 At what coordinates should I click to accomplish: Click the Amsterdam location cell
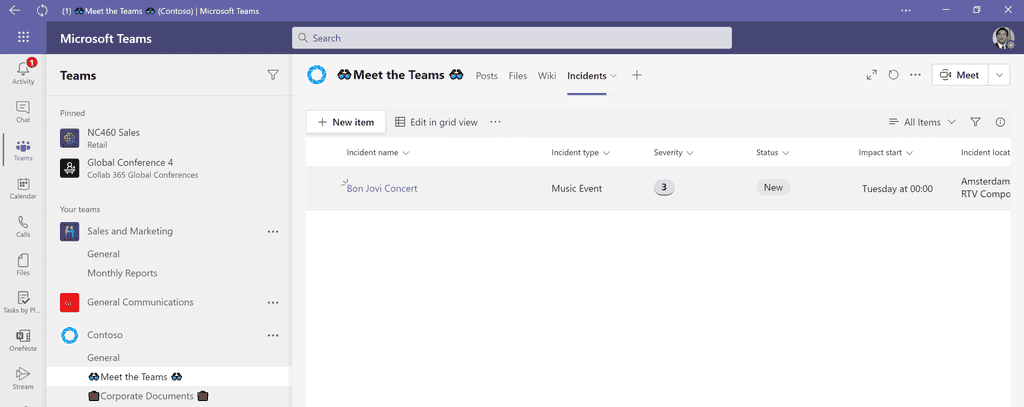click(986, 188)
